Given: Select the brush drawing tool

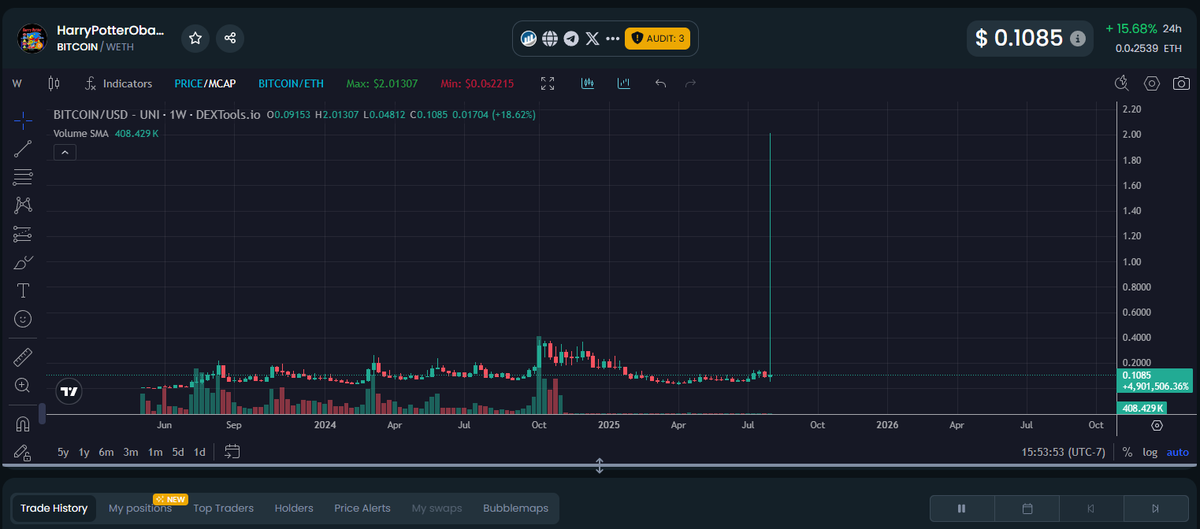Looking at the screenshot, I should click(x=22, y=262).
